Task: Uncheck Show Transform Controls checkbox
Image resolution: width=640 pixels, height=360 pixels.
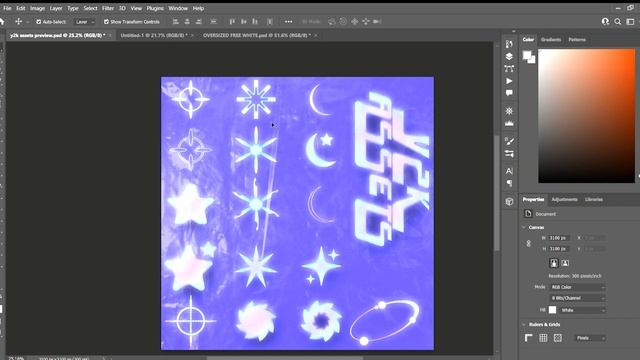Action: [x=106, y=22]
